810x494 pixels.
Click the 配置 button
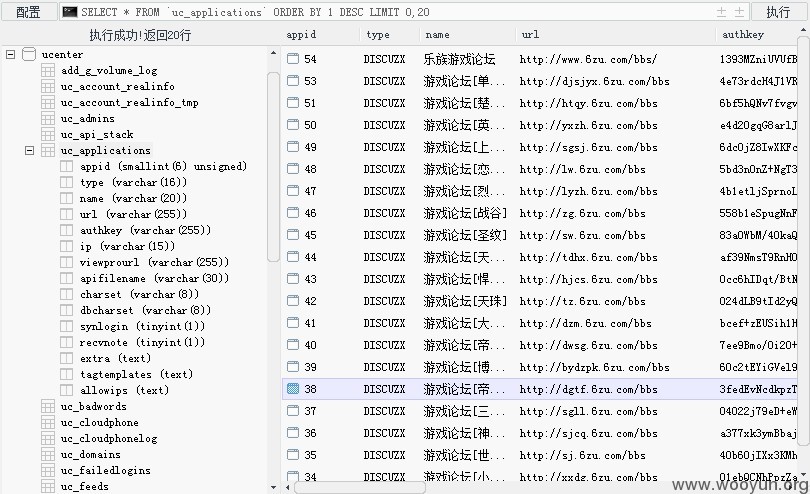(28, 11)
